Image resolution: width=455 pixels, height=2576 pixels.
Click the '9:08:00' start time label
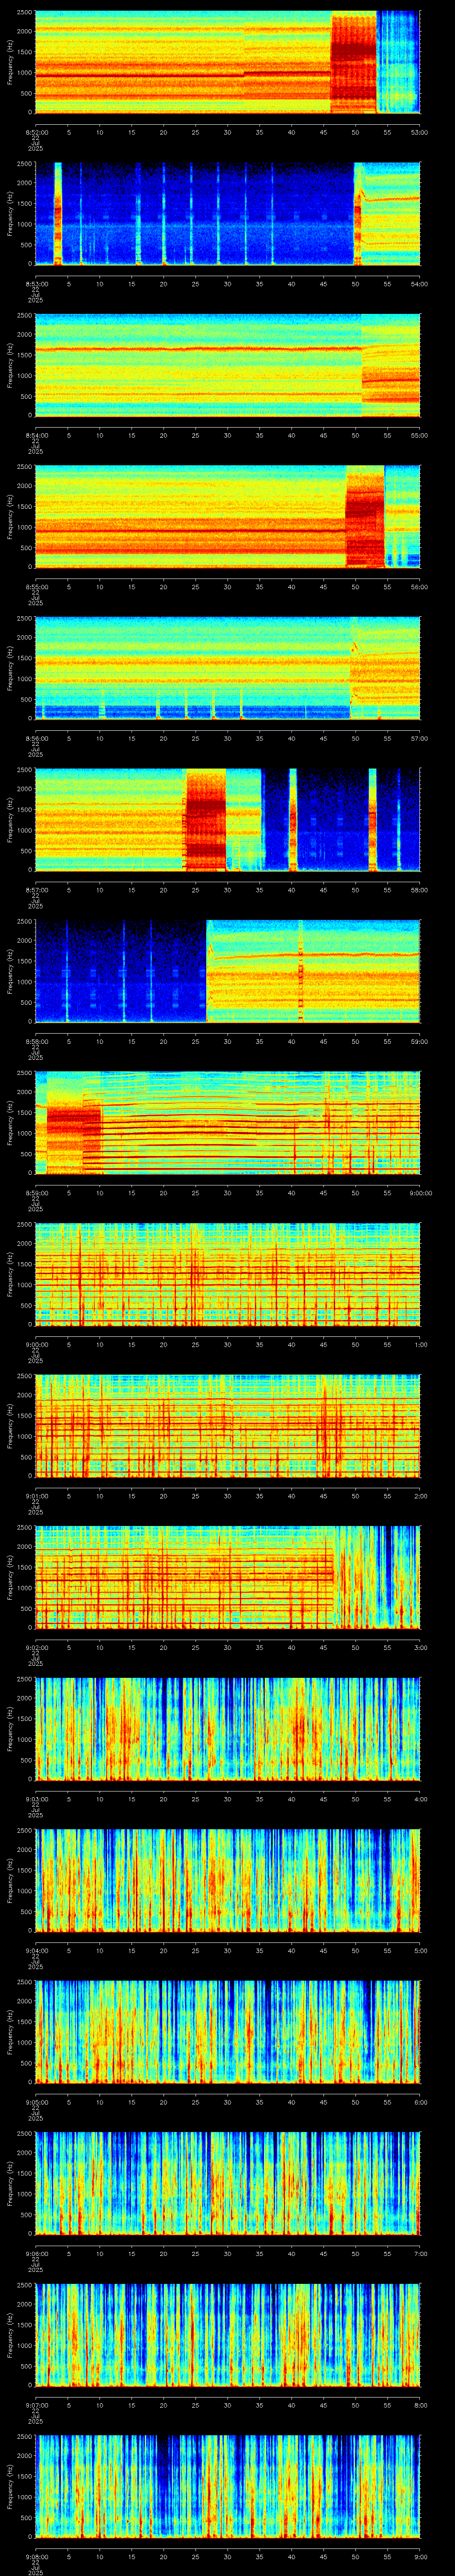click(35, 2556)
